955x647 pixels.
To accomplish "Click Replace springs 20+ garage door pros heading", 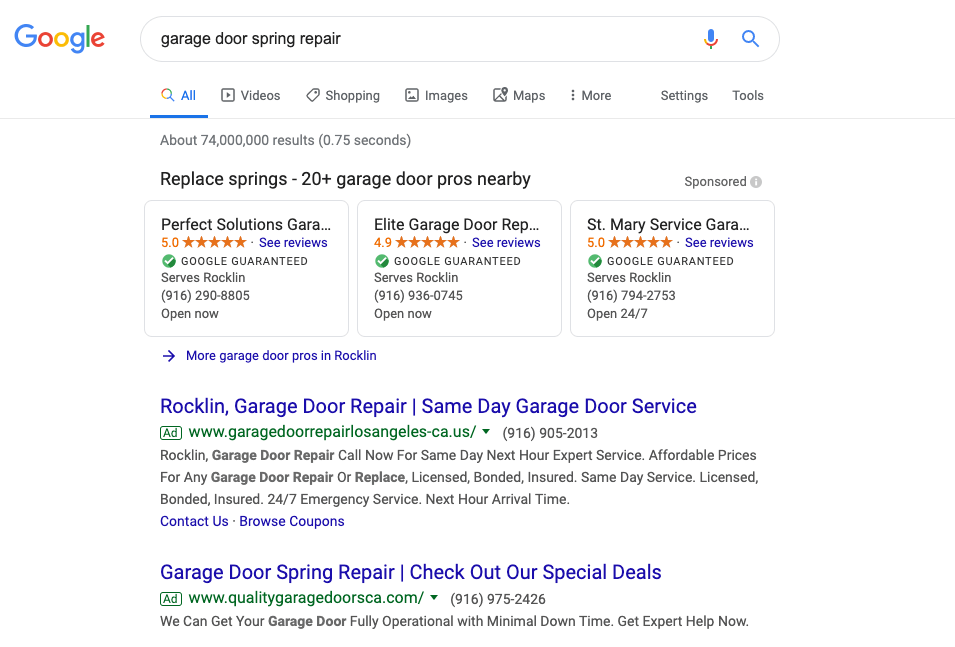I will (x=345, y=179).
